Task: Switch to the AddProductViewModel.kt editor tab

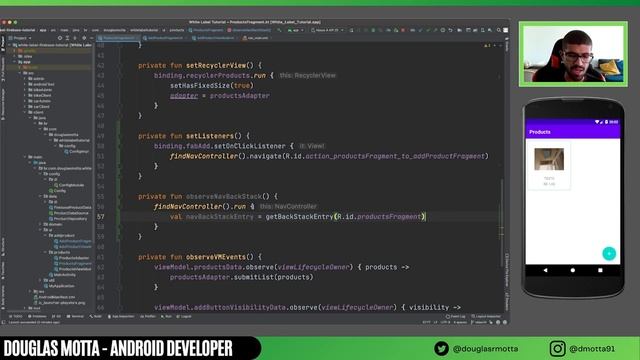Action: coord(214,38)
